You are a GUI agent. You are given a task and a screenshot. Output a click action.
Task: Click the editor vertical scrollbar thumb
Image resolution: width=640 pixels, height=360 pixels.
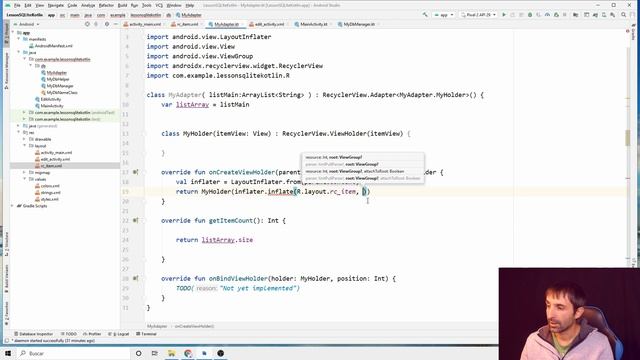tap(627, 138)
